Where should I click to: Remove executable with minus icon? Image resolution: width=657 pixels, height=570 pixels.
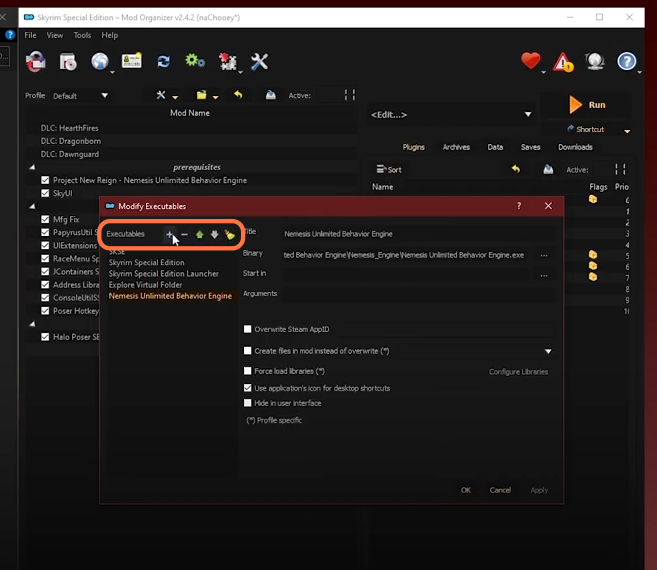[x=184, y=235]
